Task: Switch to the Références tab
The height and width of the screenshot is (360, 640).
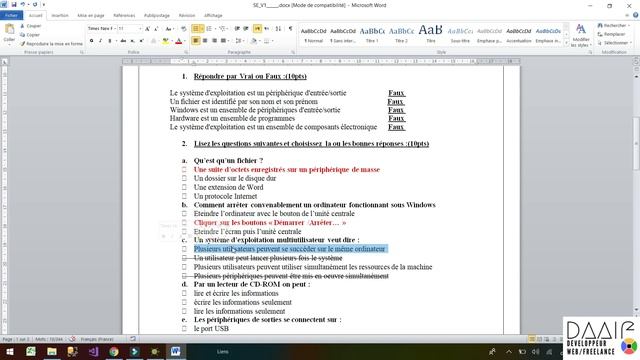Action: [124, 15]
